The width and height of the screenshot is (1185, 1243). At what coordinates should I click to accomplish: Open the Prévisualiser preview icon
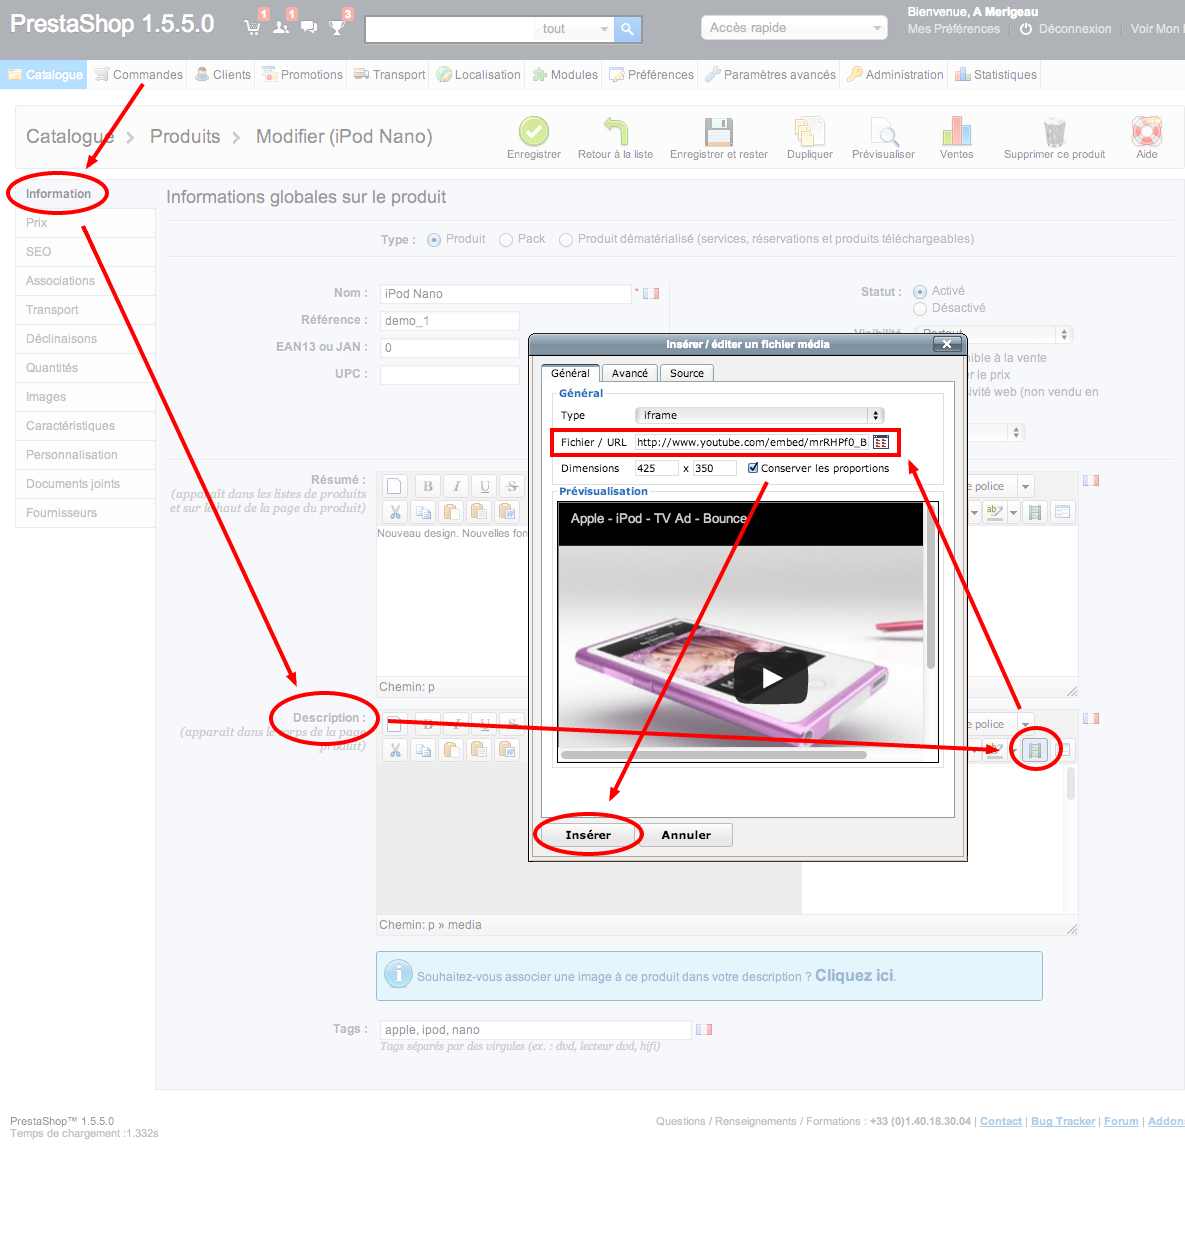883,132
